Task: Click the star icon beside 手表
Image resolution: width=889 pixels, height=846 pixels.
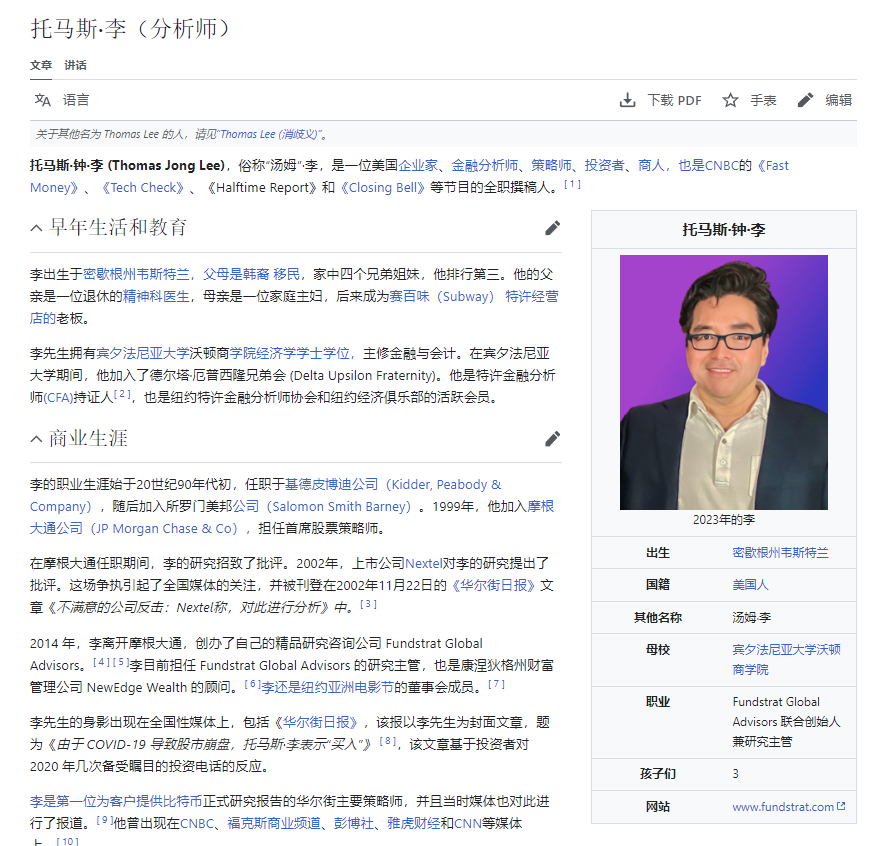Action: coord(732,100)
